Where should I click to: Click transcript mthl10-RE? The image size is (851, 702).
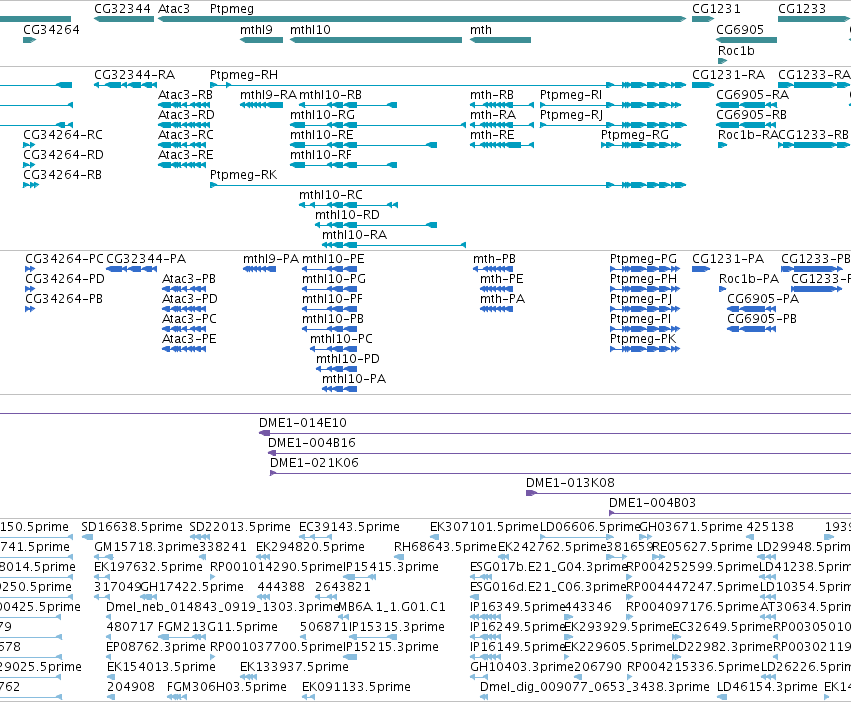pyautogui.click(x=364, y=145)
